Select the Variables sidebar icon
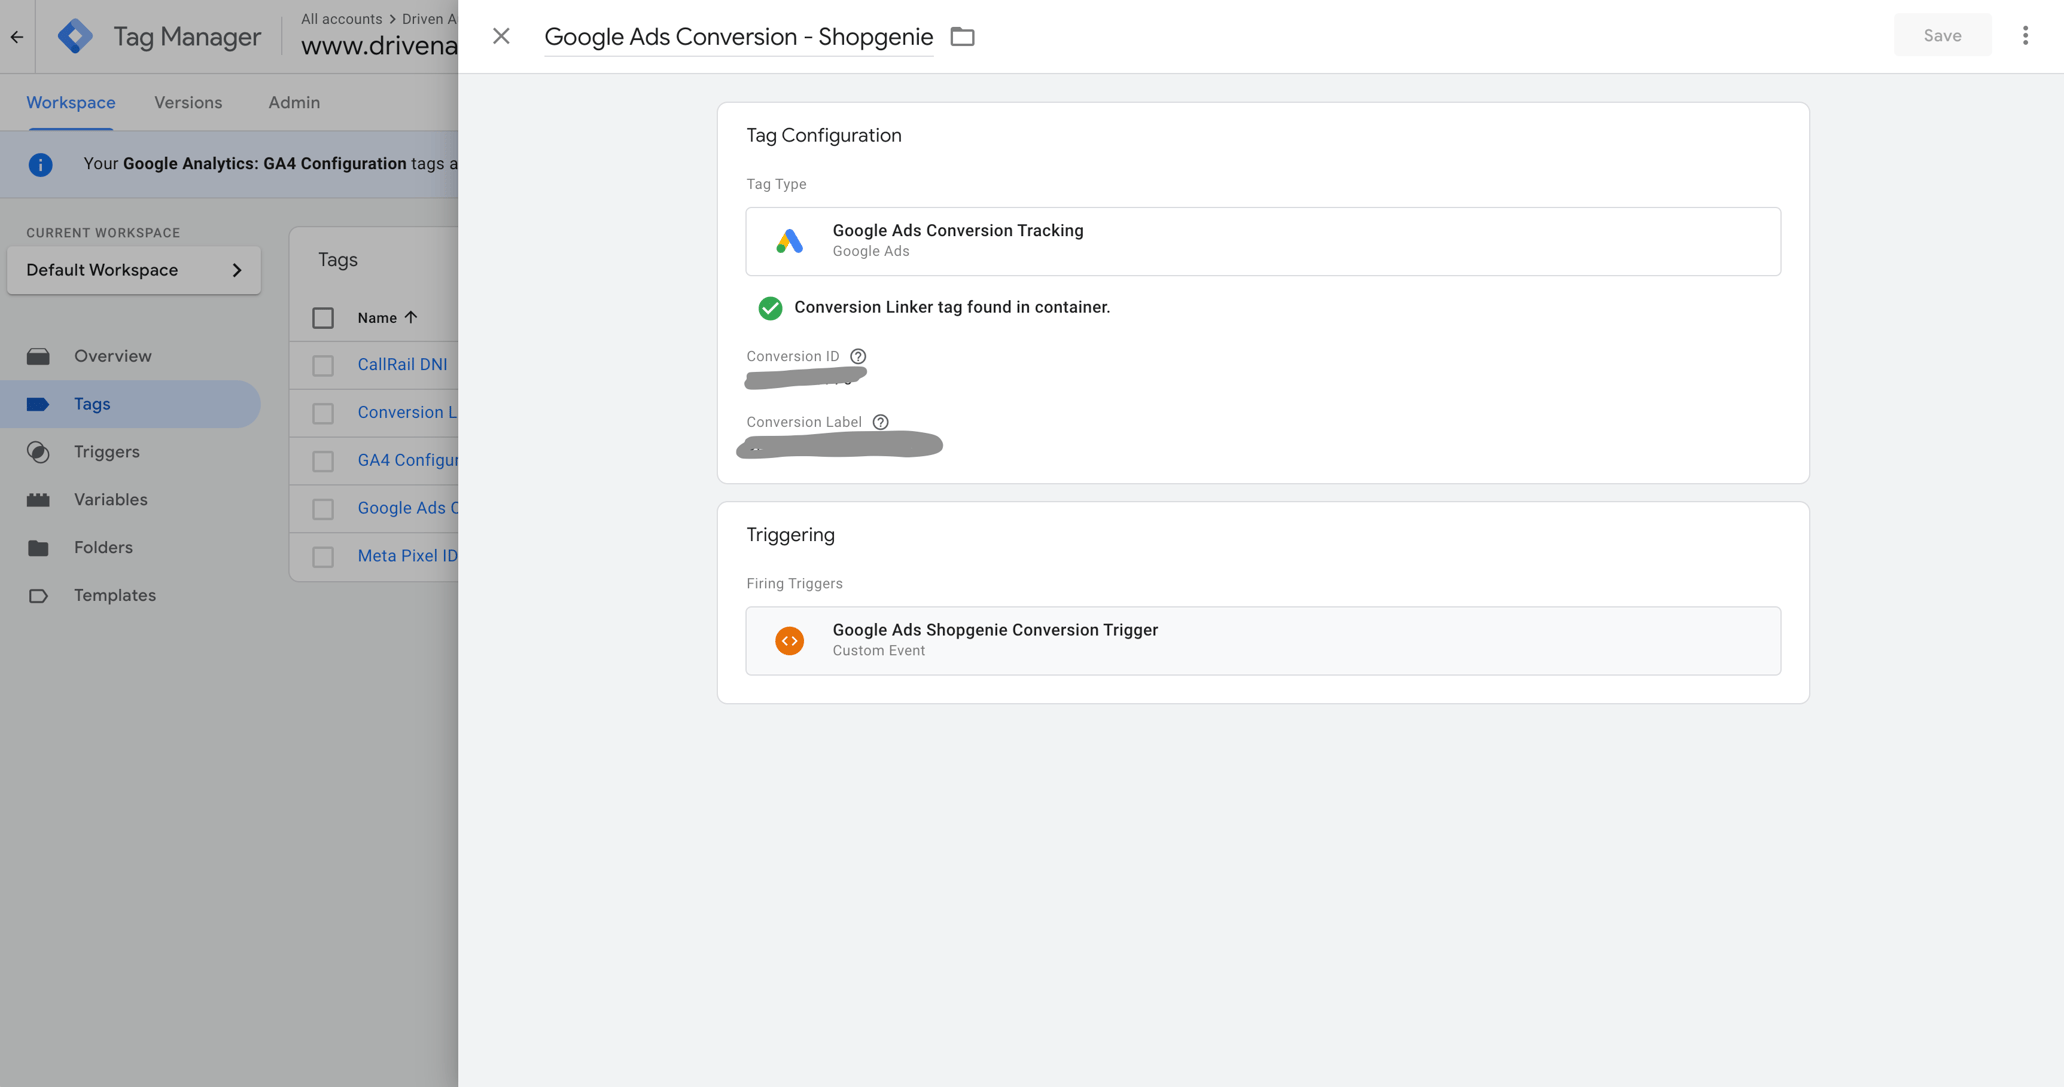Viewport: 2064px width, 1087px height. pyautogui.click(x=39, y=499)
